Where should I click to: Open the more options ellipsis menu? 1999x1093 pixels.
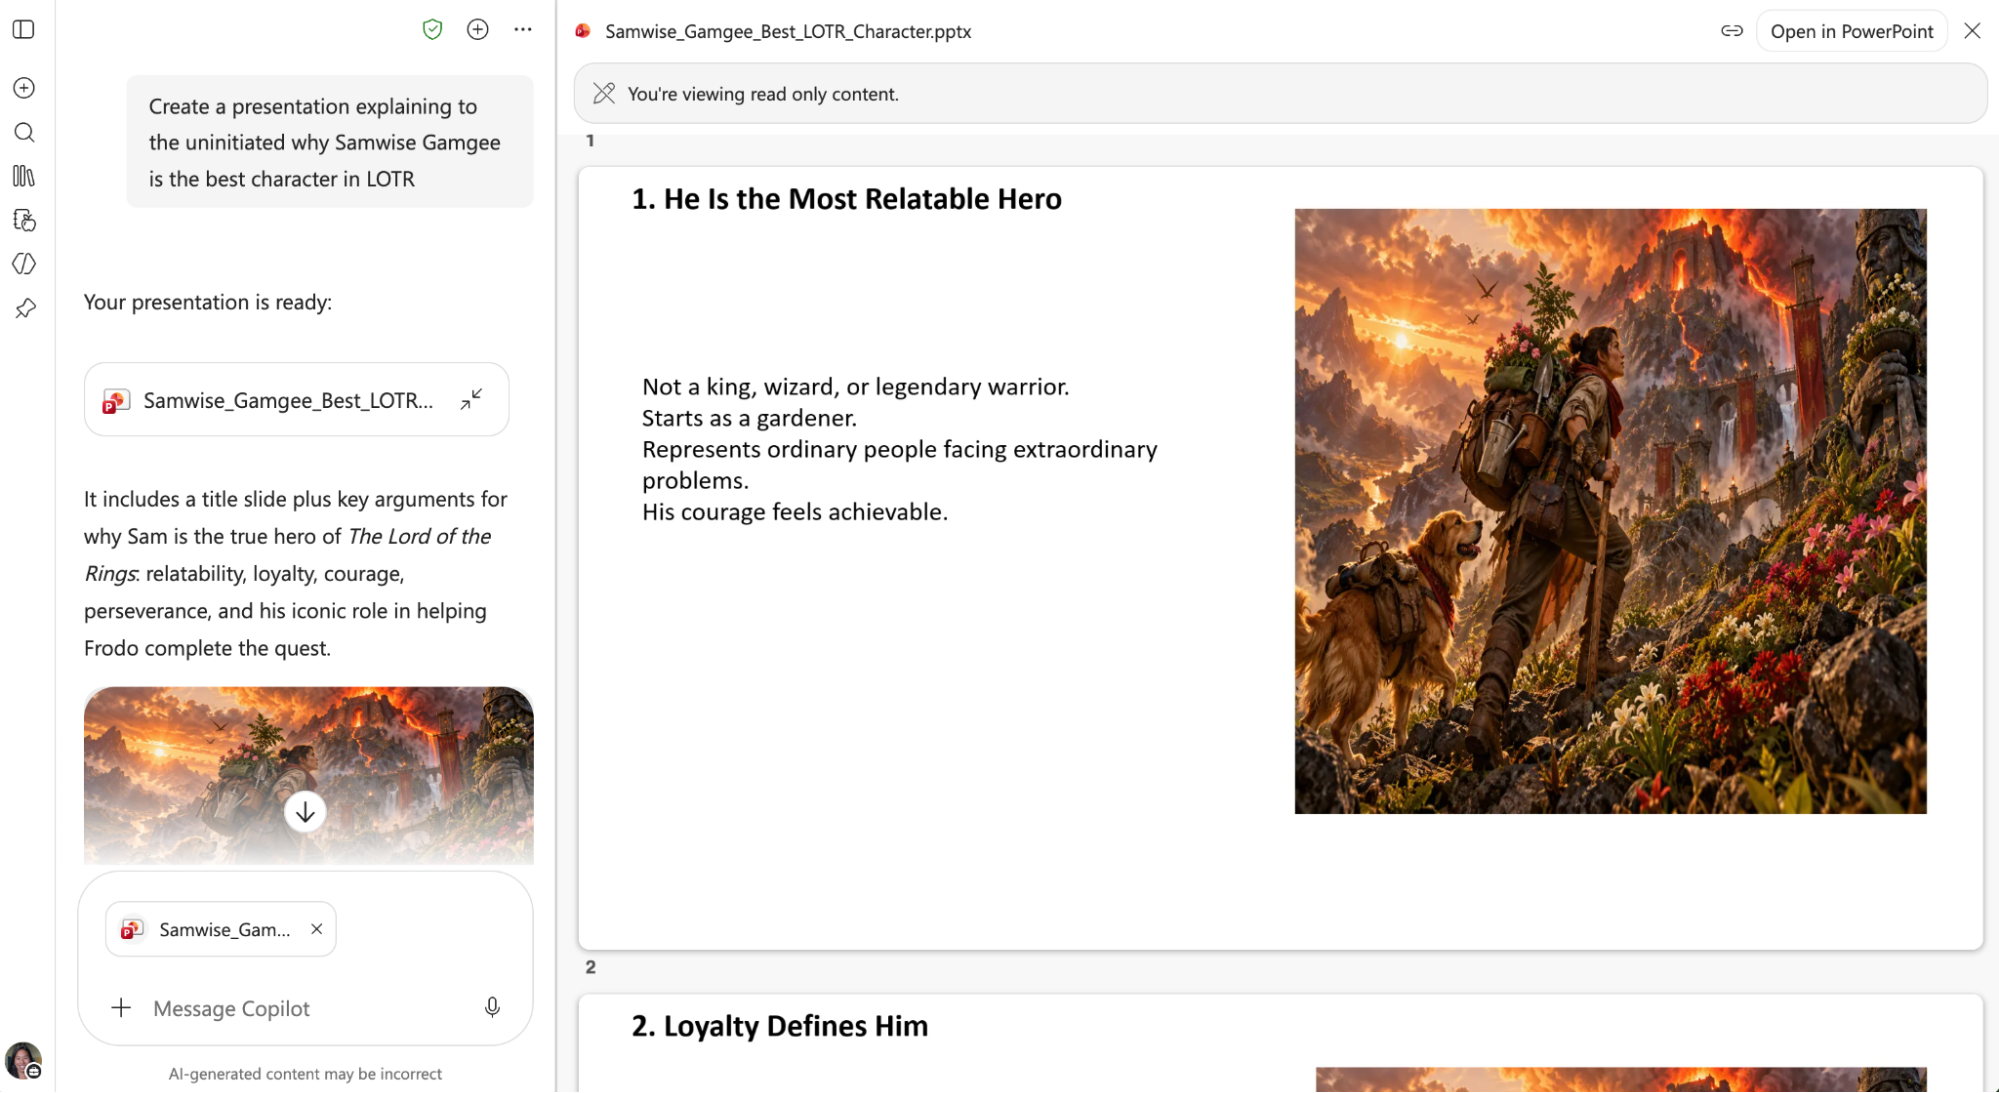coord(523,30)
